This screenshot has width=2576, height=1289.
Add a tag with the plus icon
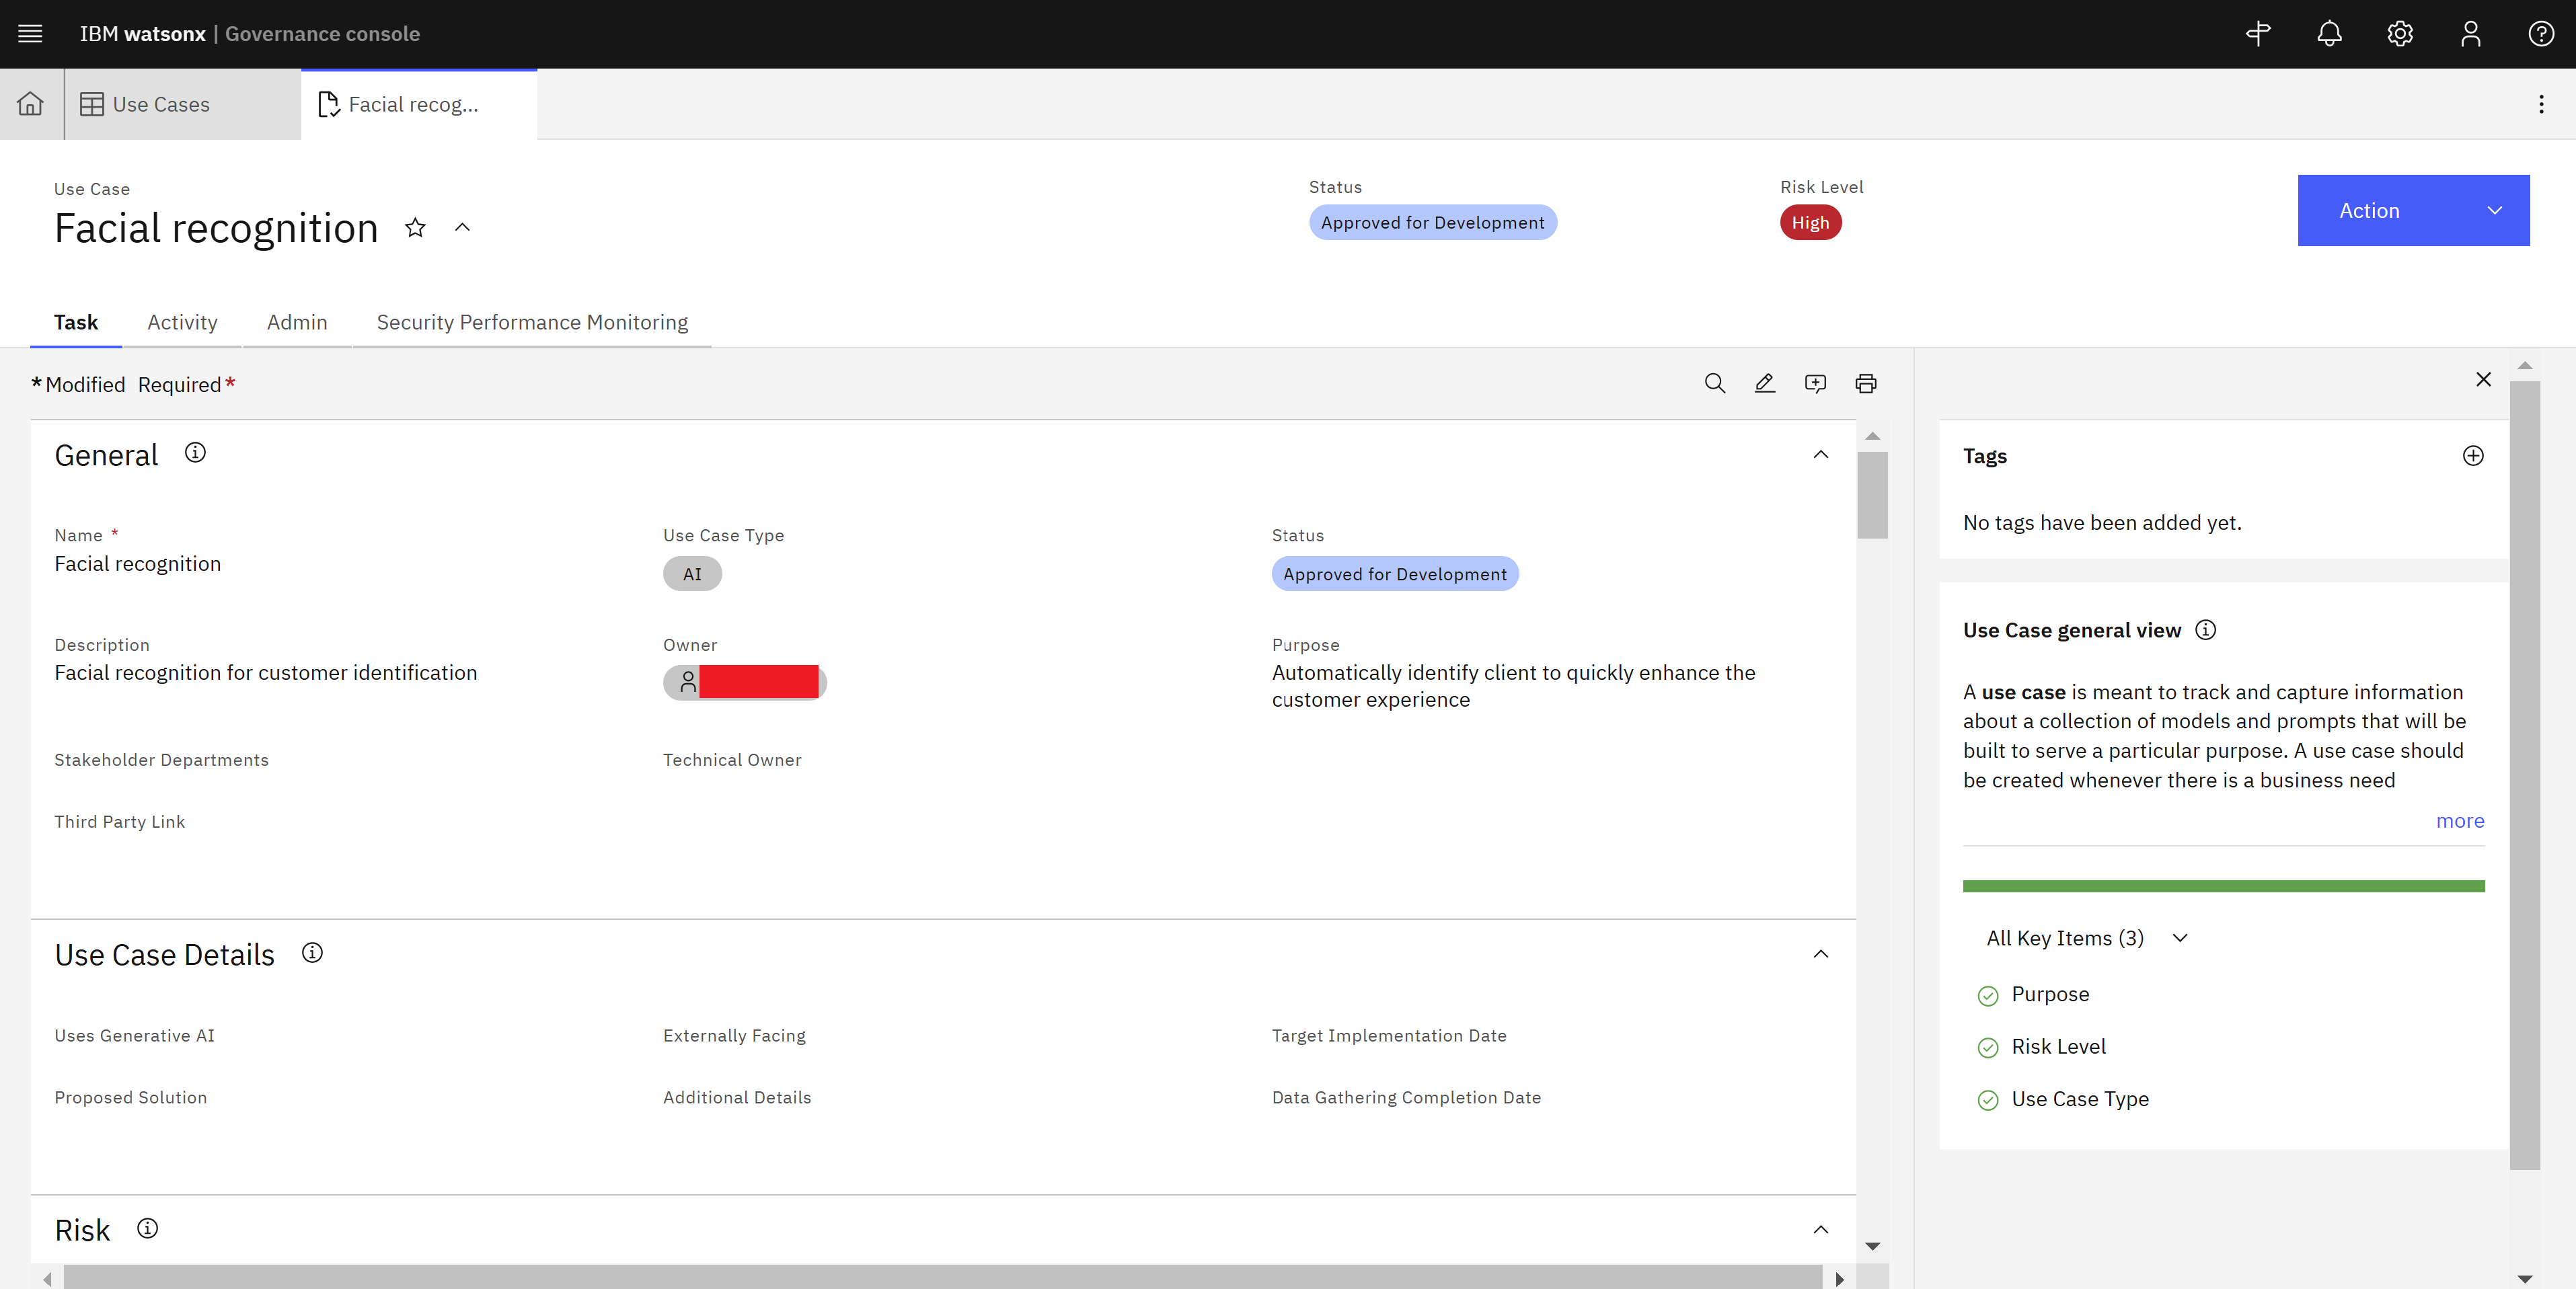[x=2472, y=456]
